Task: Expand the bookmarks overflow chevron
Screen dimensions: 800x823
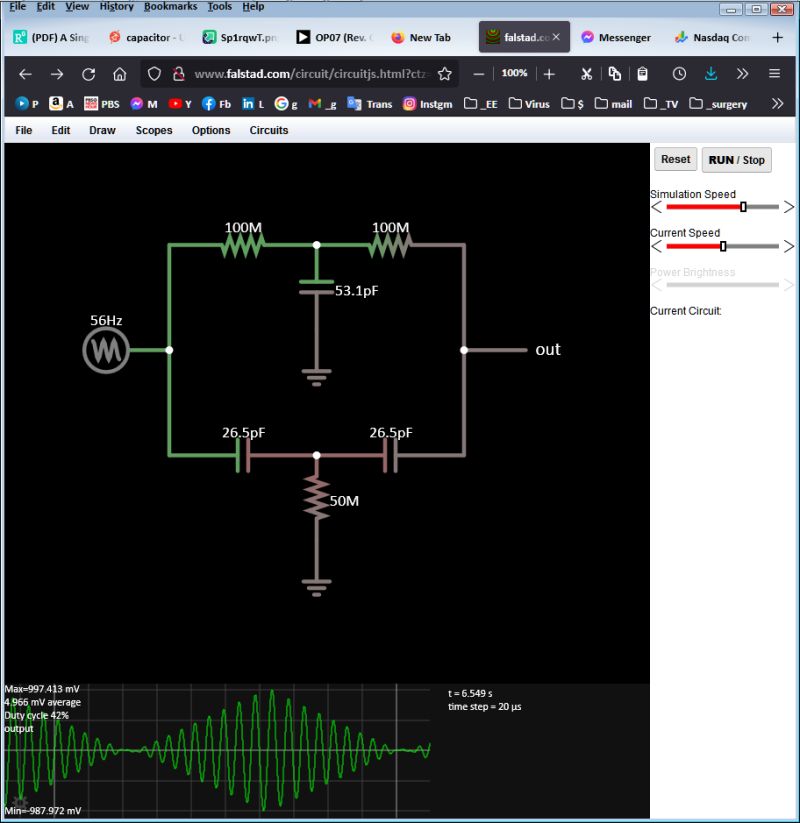Action: (x=778, y=103)
